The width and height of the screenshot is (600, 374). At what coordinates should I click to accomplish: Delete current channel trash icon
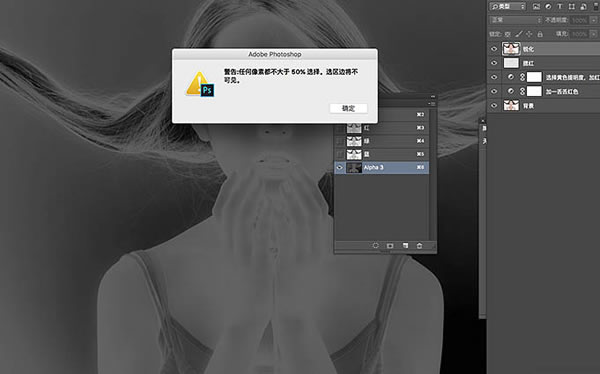(419, 246)
